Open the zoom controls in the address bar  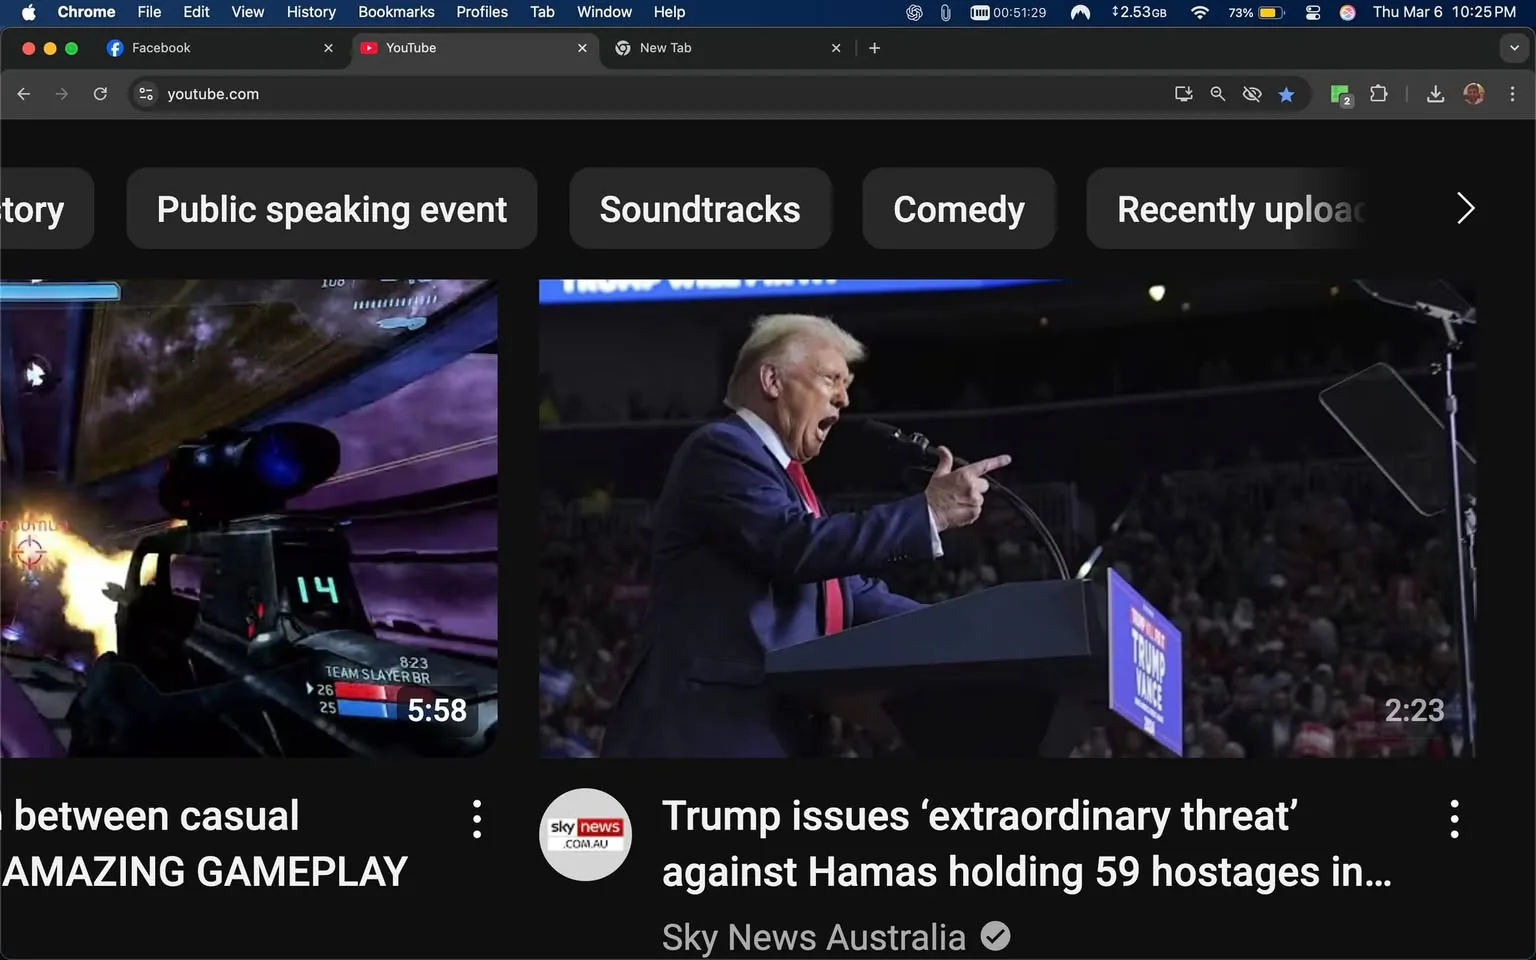click(1217, 93)
